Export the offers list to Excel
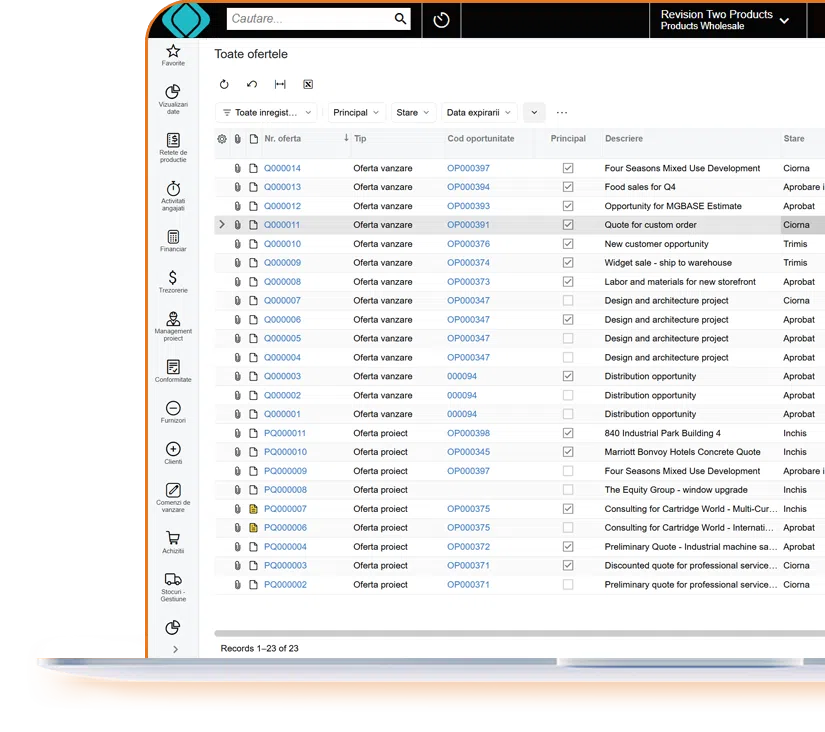The height and width of the screenshot is (732, 825). (308, 84)
